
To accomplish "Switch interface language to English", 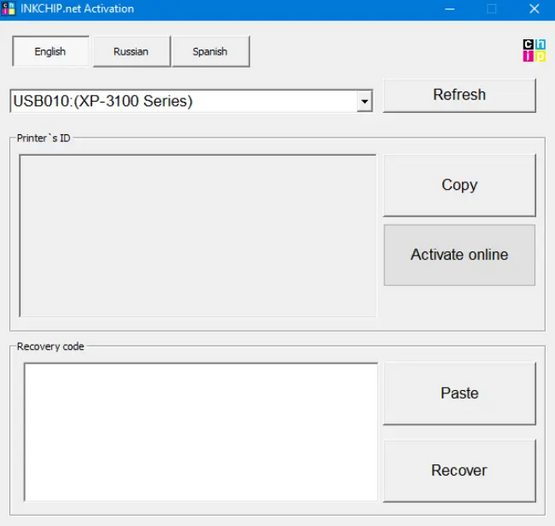I will [50, 51].
